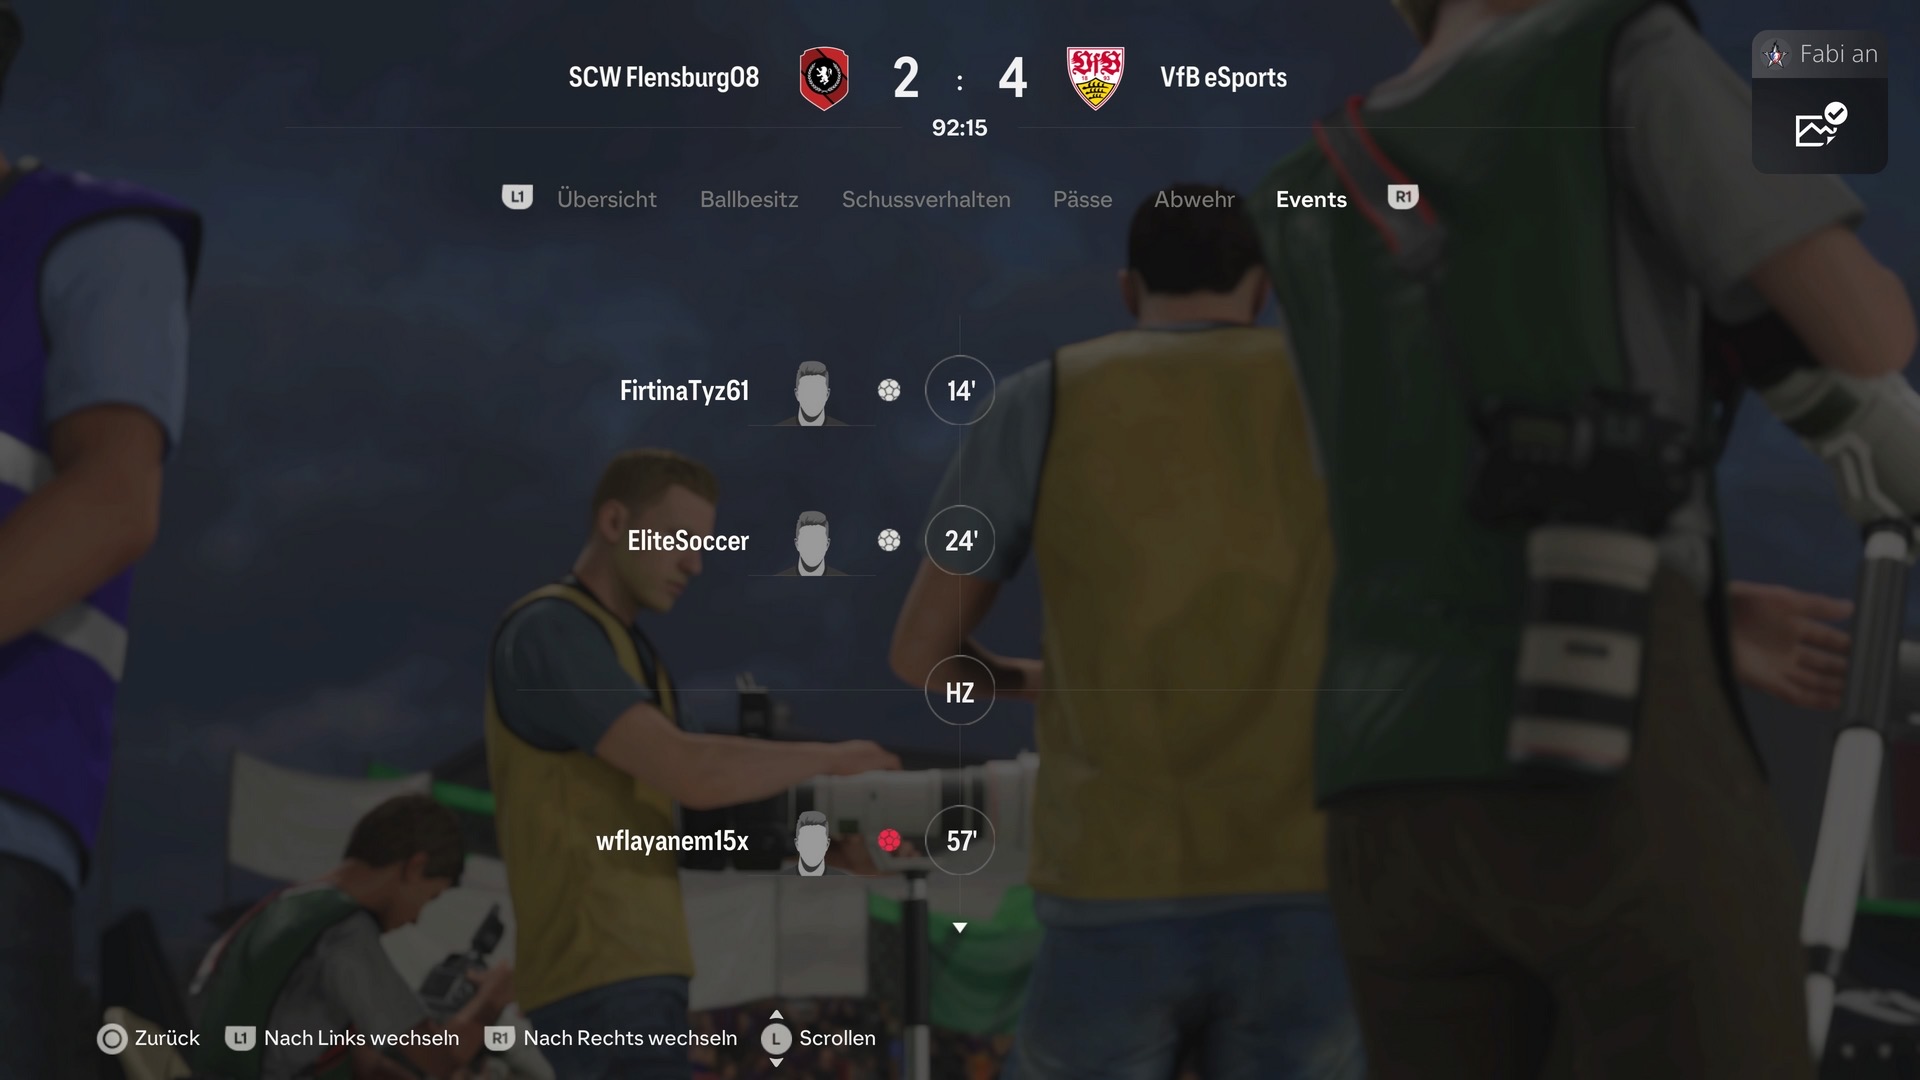1920x1080 pixels.
Task: Click the VfB eSports club crest
Action: coord(1095,78)
